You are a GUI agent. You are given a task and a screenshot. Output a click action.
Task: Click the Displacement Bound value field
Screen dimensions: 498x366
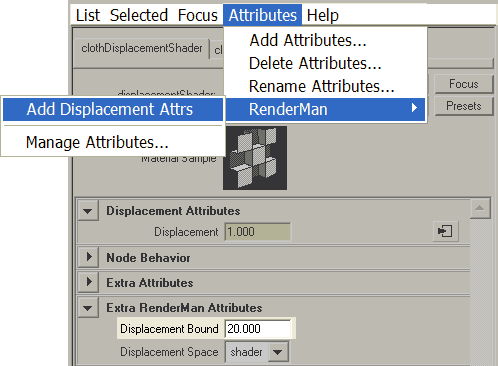(x=258, y=329)
